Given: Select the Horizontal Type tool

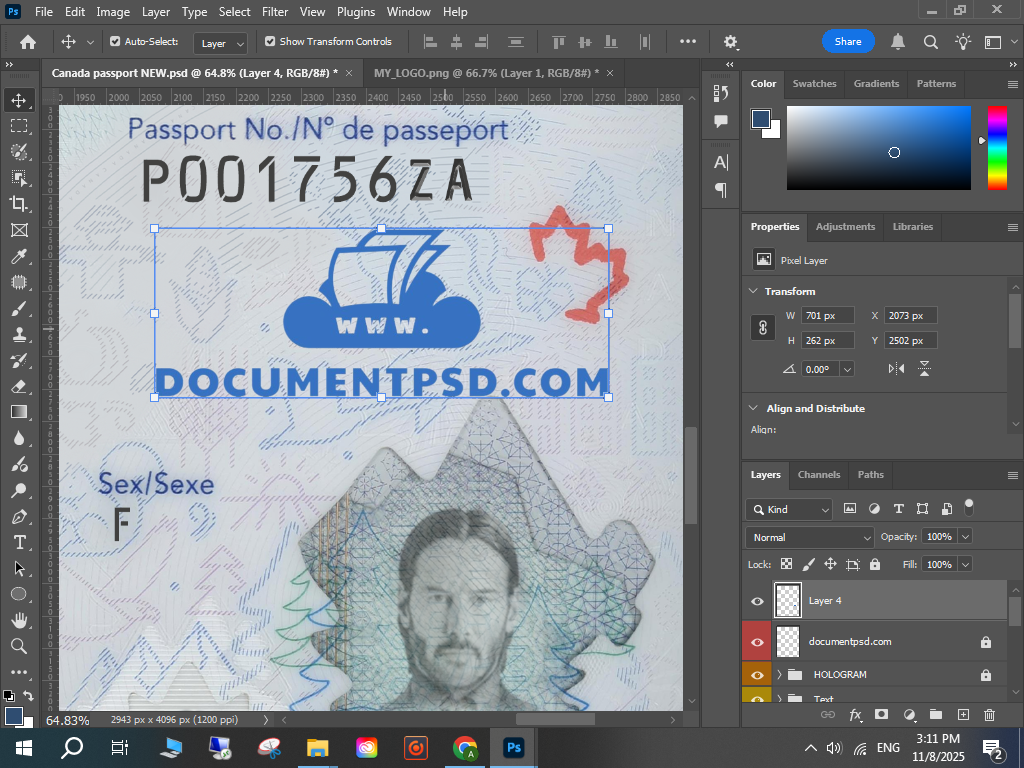Looking at the screenshot, I should point(18,542).
